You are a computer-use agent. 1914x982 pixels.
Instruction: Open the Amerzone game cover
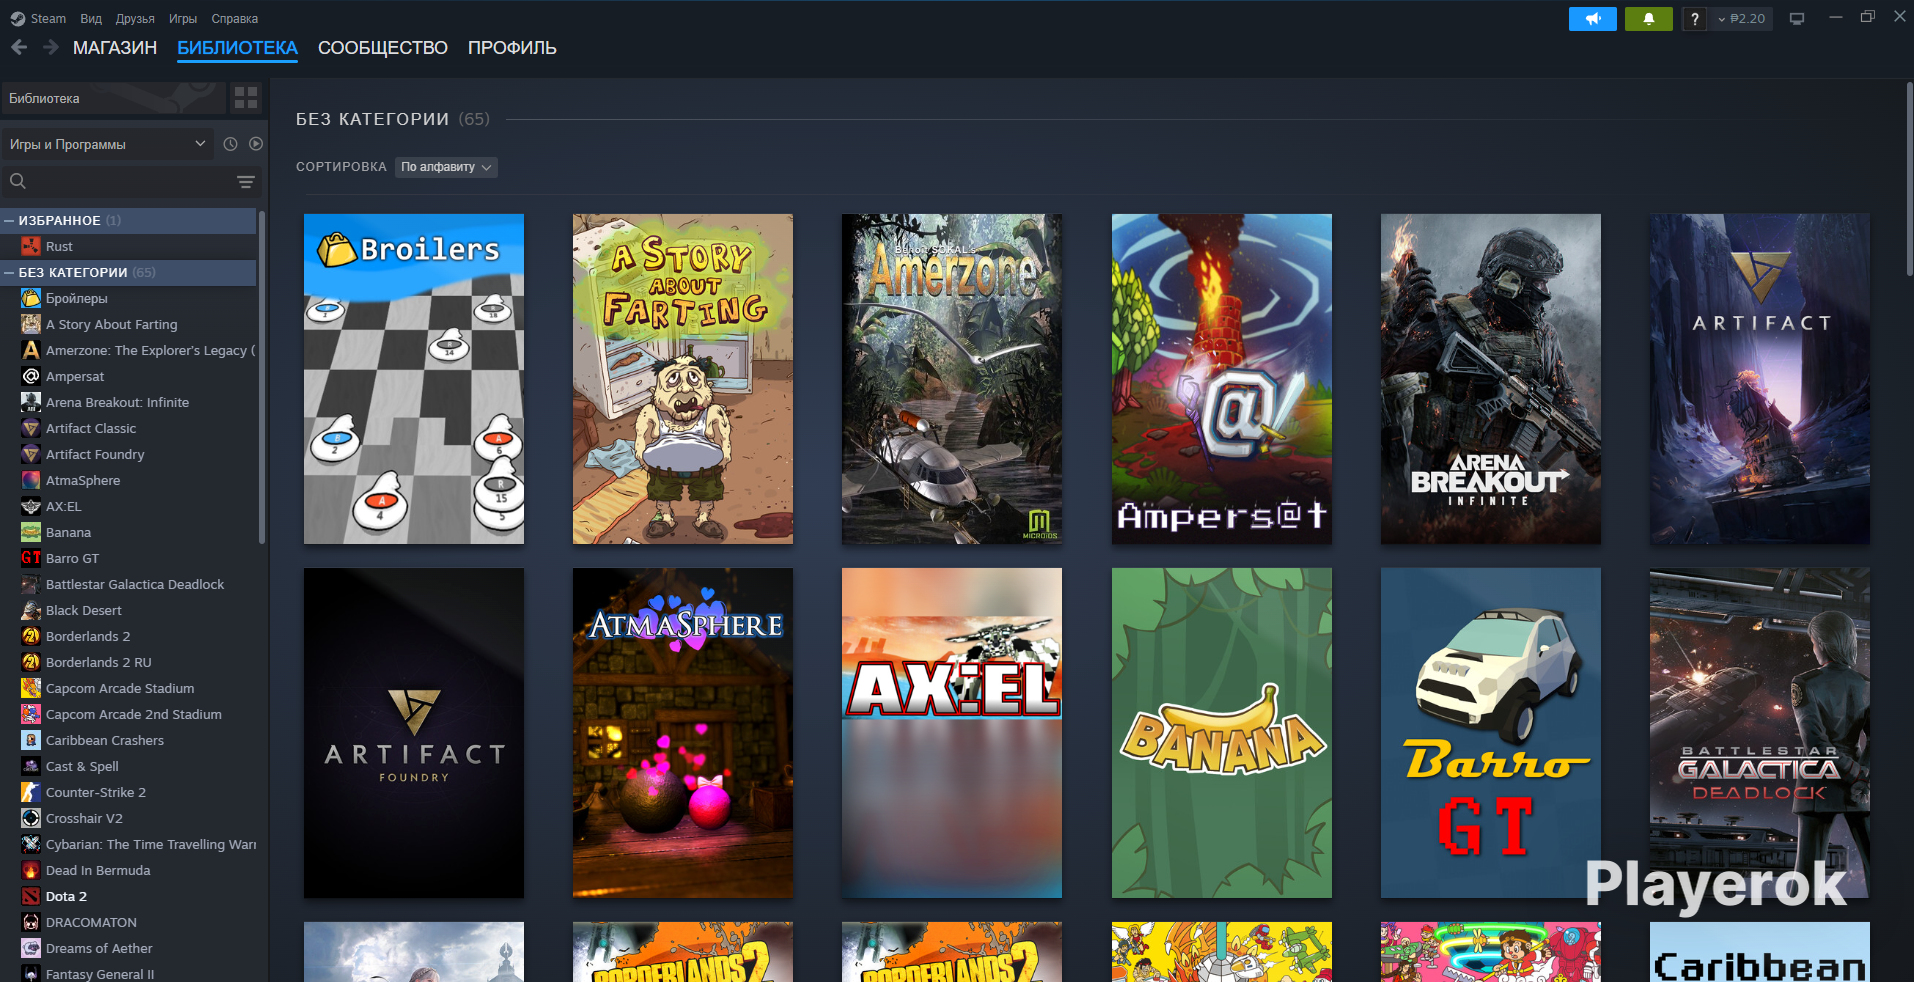pyautogui.click(x=952, y=379)
